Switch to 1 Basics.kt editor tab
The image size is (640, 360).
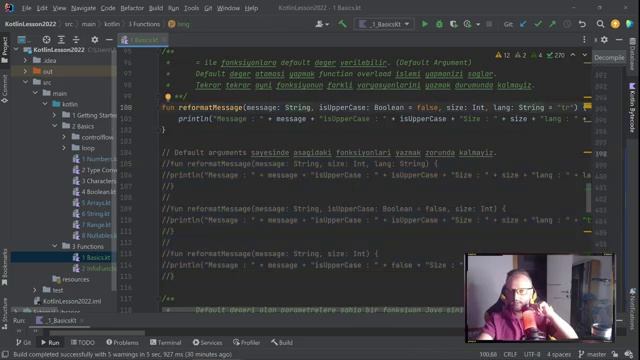(x=142, y=40)
